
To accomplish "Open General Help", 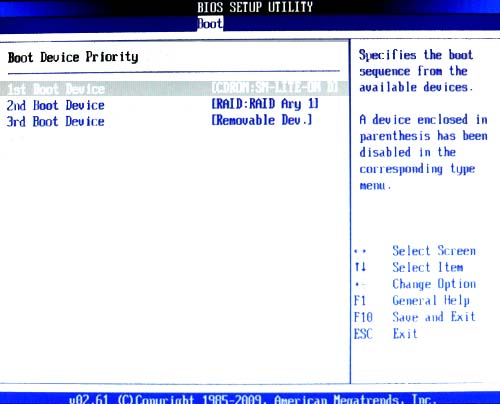I will 431,301.
